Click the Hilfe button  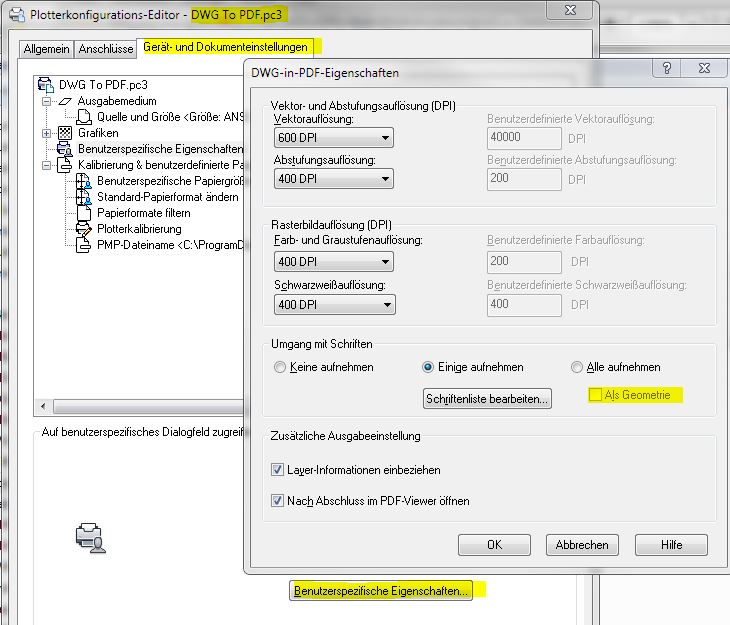671,545
